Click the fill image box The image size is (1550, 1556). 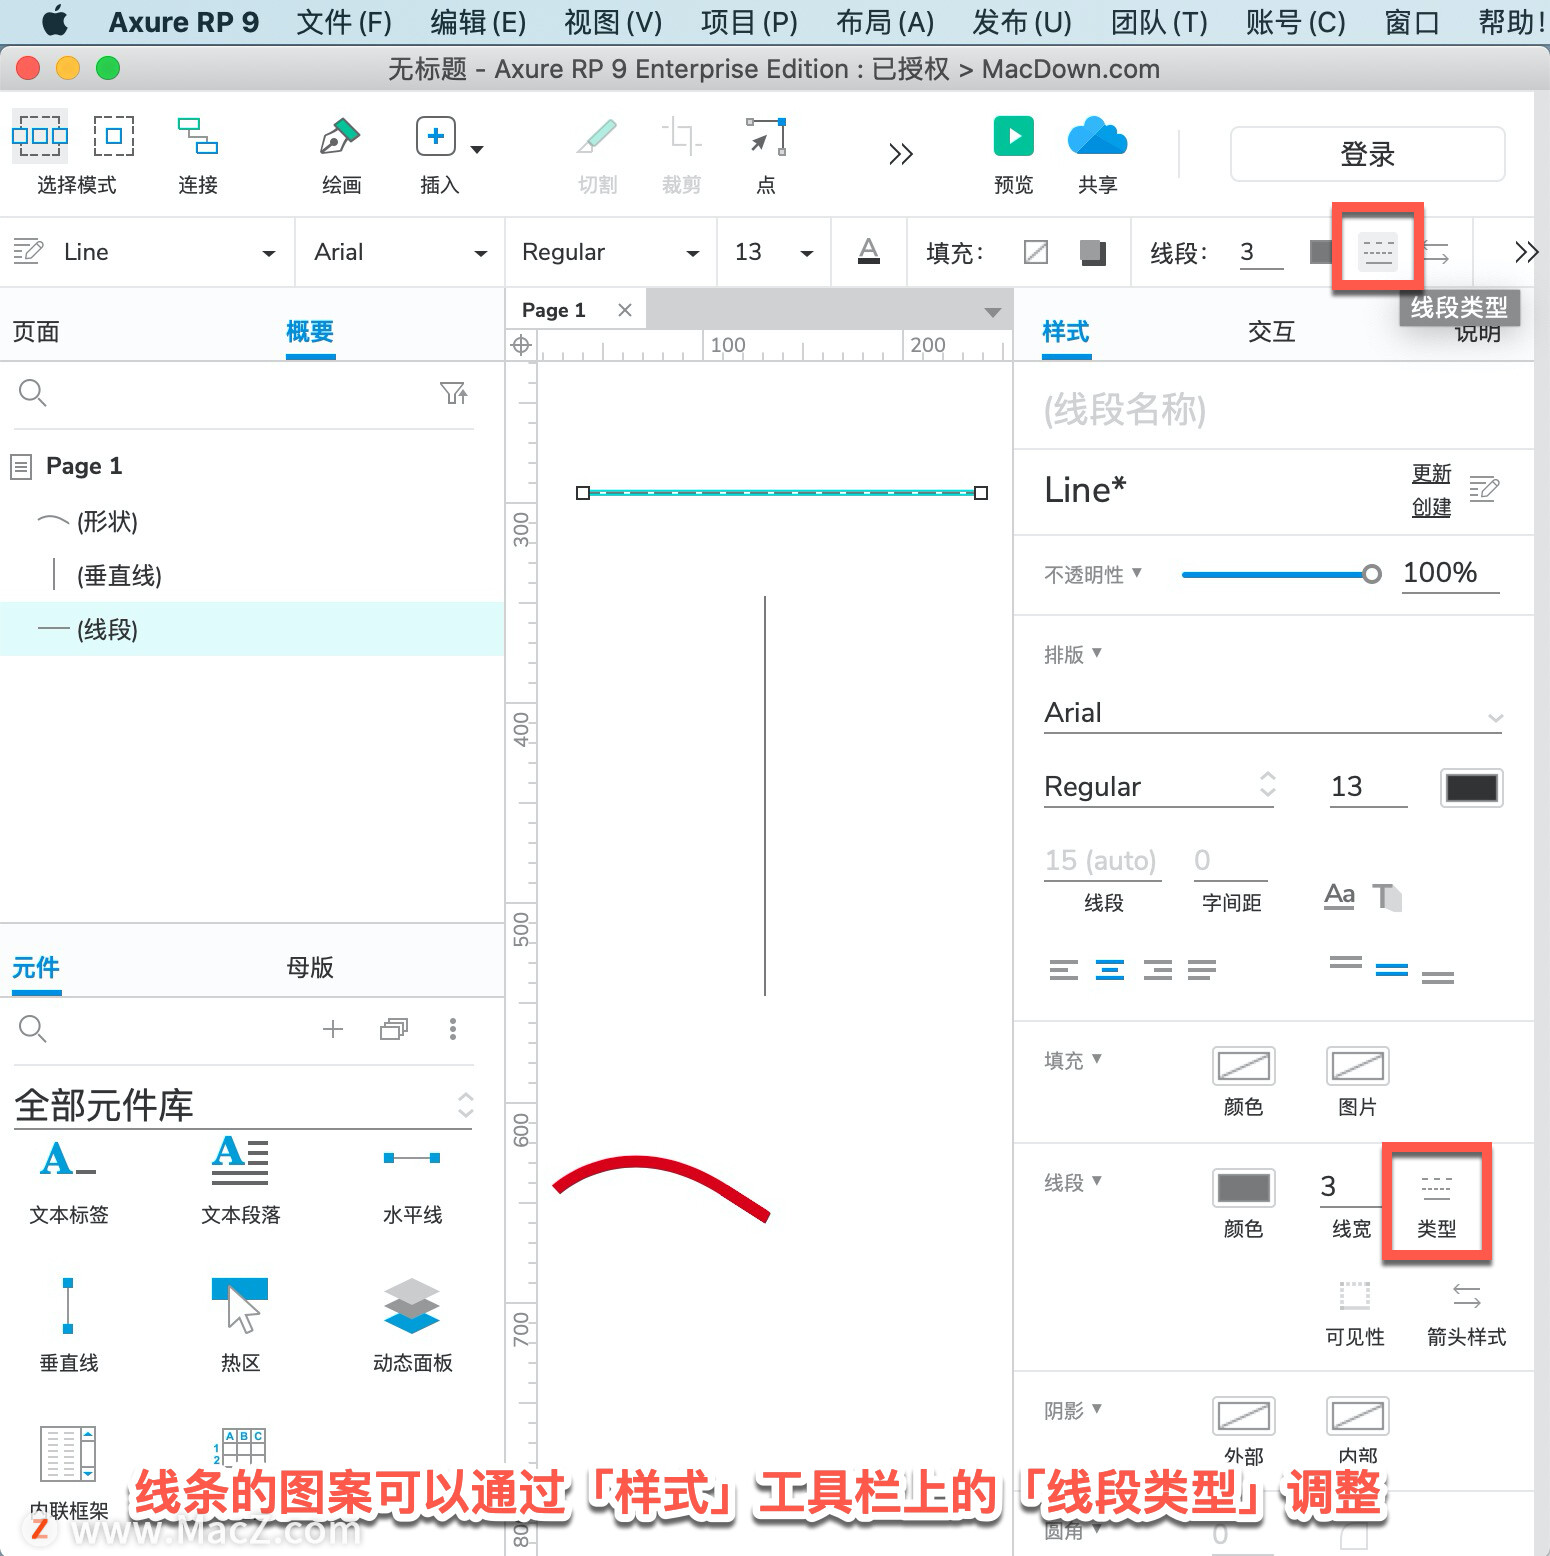pos(1357,1066)
